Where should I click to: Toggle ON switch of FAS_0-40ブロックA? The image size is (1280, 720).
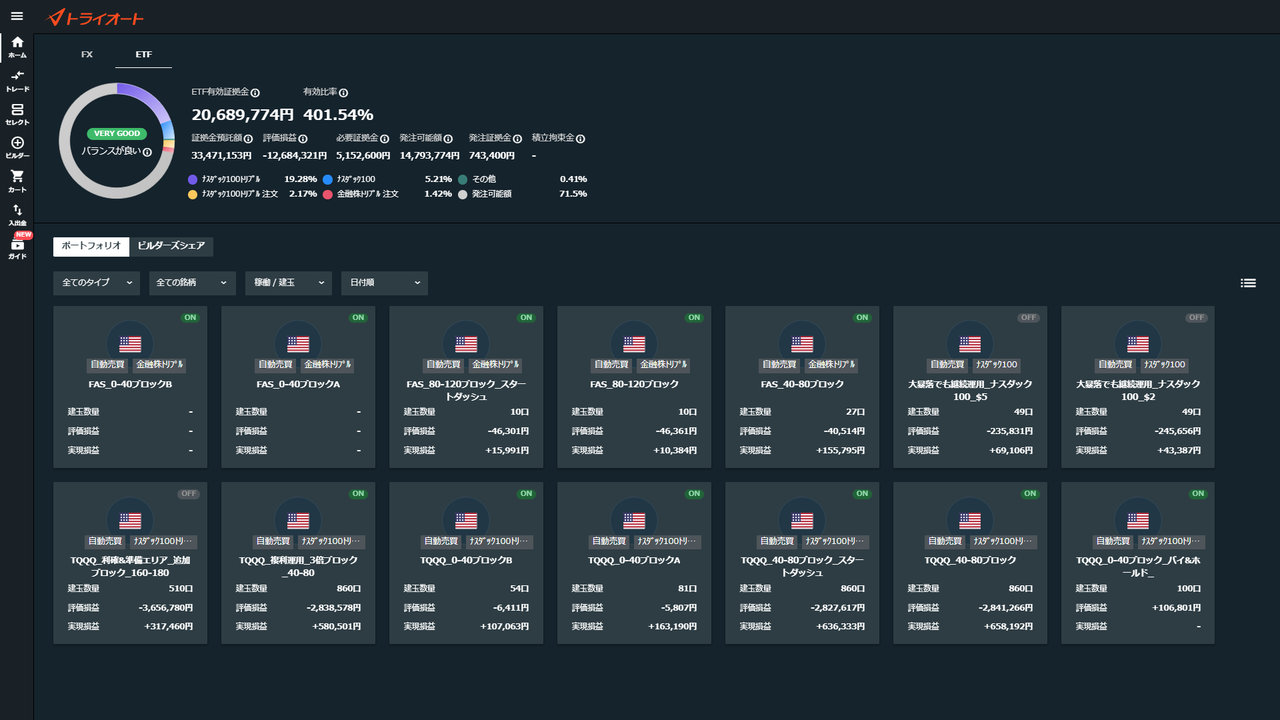coord(358,317)
